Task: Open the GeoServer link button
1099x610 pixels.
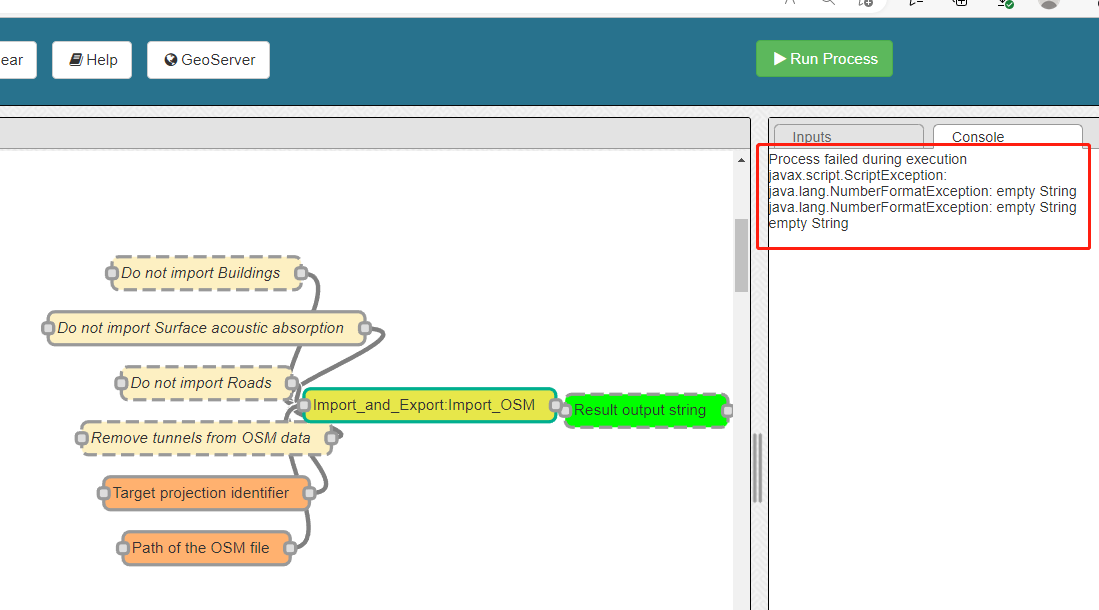Action: pos(208,60)
